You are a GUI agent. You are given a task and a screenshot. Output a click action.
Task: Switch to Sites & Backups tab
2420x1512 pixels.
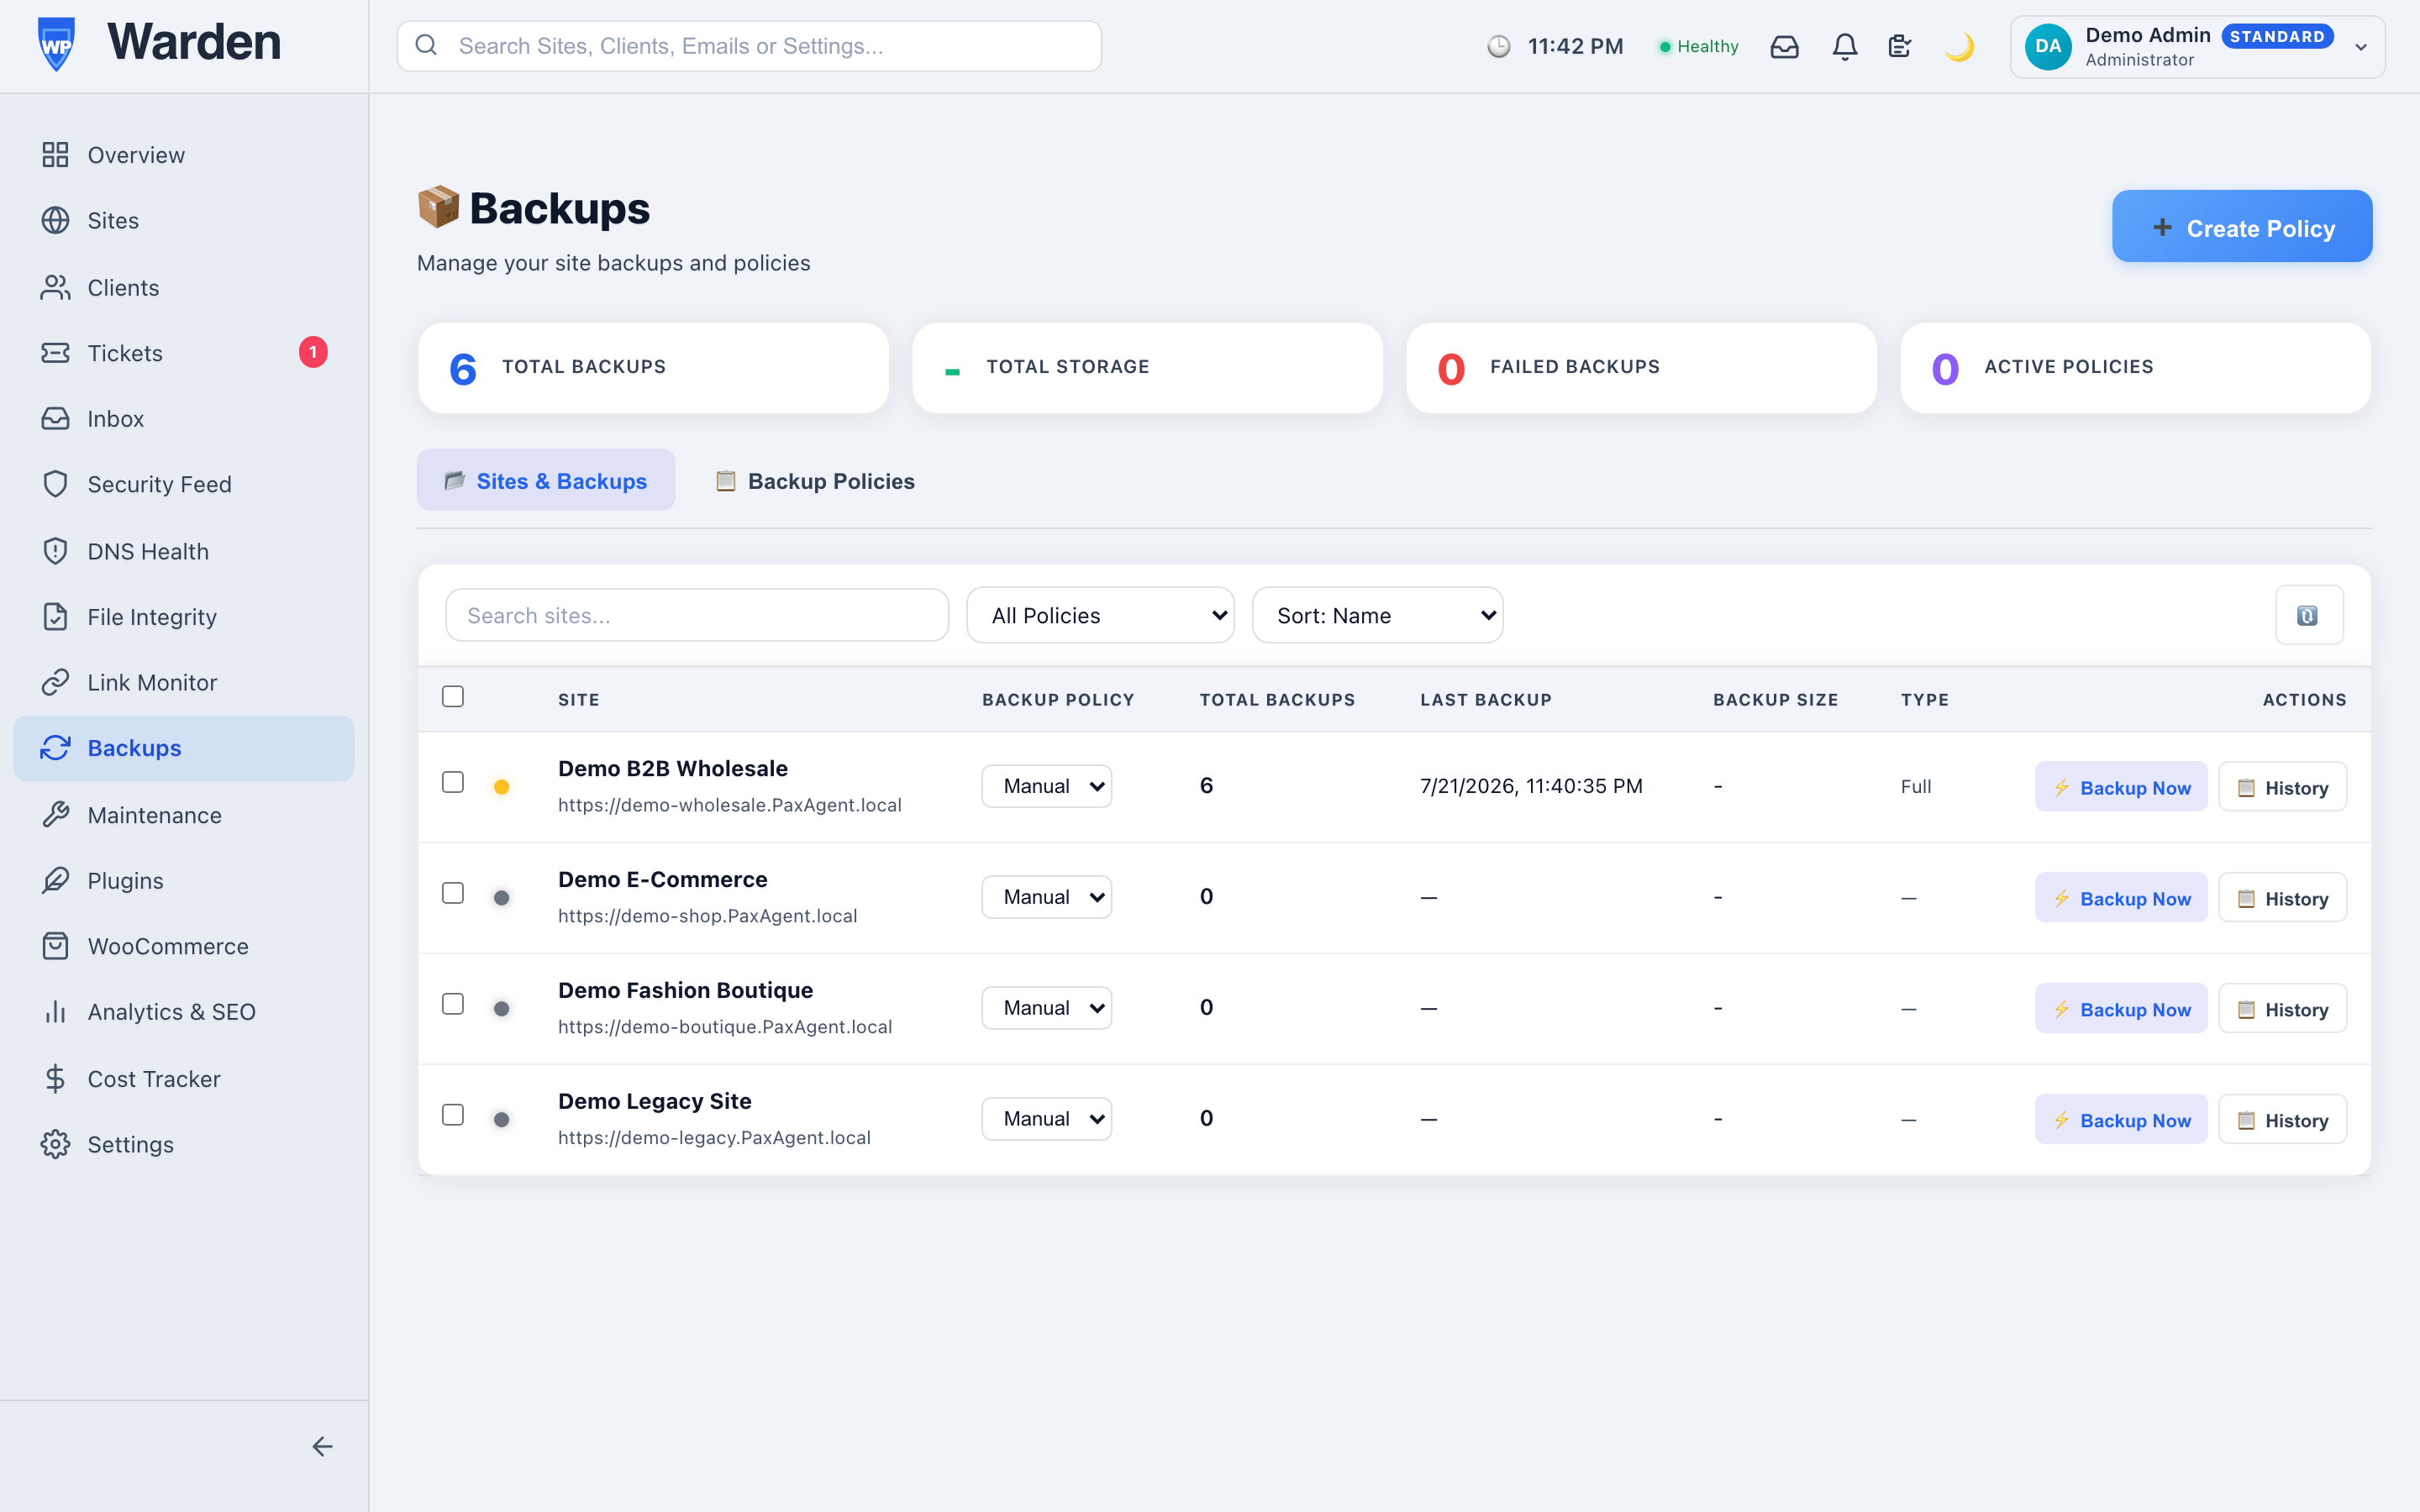[546, 481]
